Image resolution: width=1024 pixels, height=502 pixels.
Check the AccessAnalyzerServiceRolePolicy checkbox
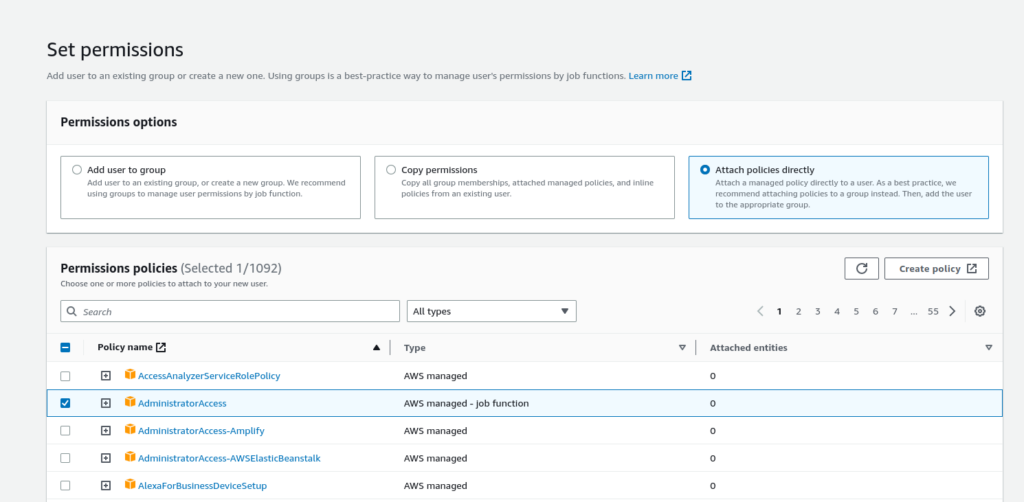click(65, 376)
